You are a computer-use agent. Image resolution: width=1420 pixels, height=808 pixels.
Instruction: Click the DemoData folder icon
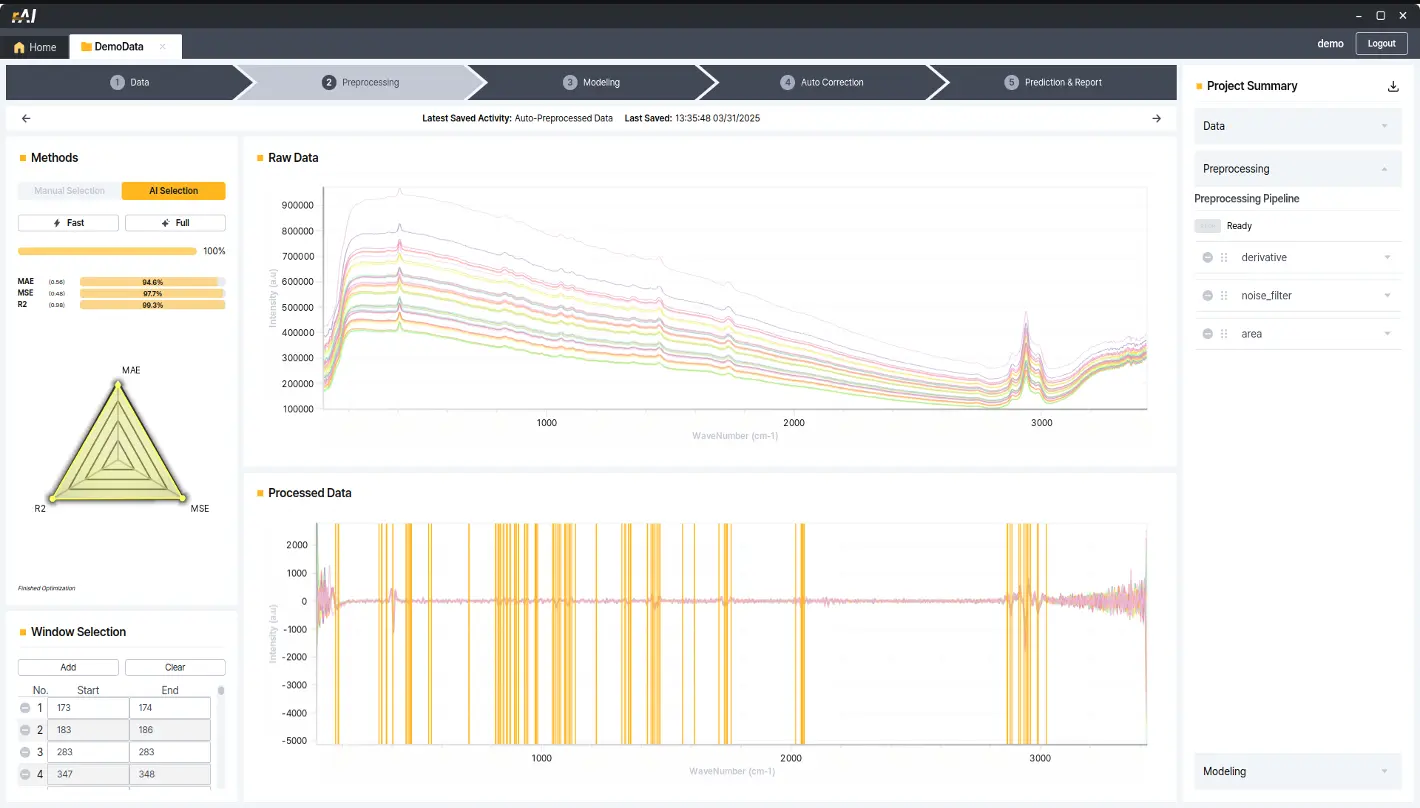86,47
